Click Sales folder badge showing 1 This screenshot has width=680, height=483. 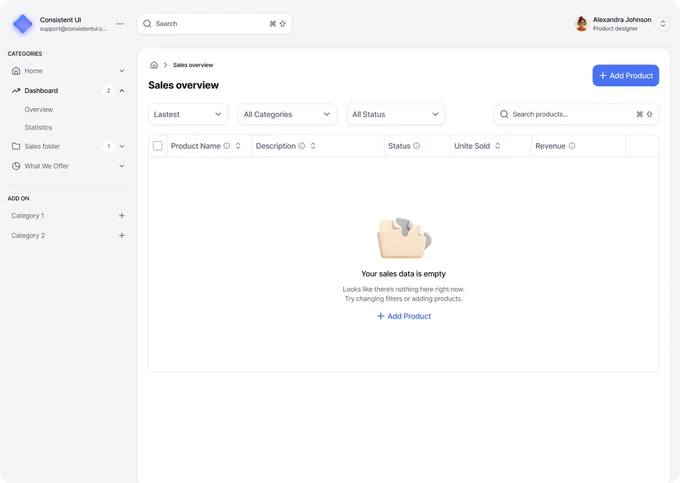point(108,146)
